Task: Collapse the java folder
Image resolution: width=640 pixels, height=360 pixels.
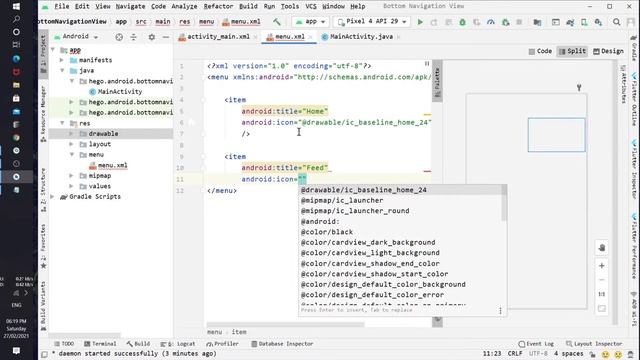Action: coord(62,71)
